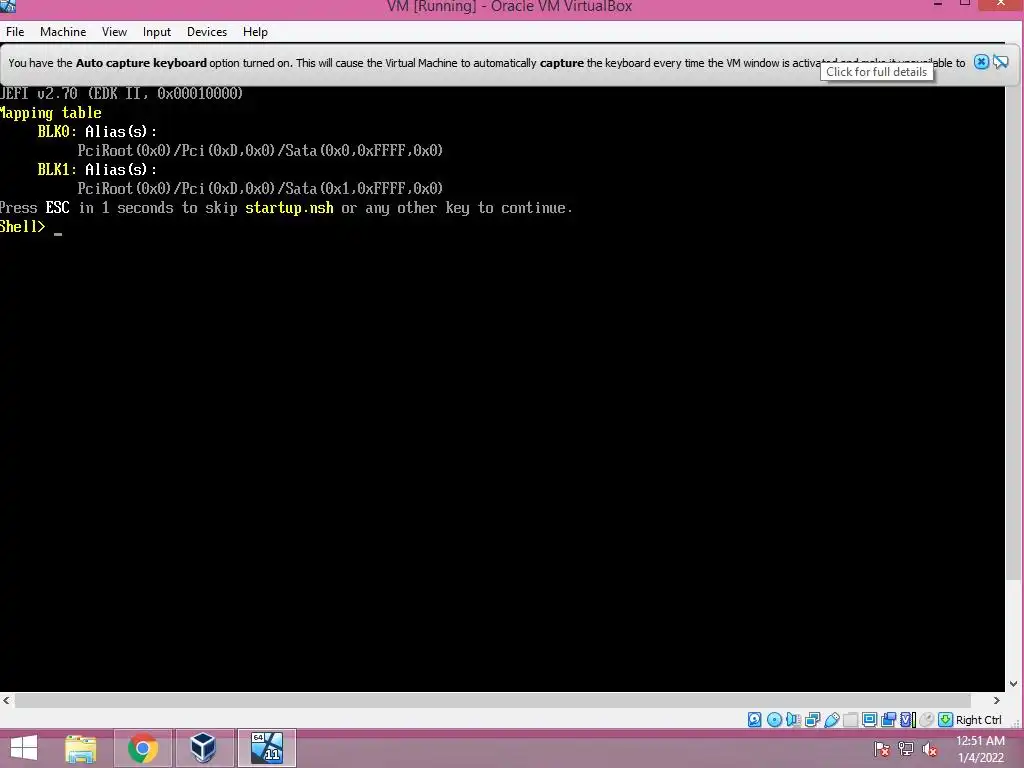Click the network tray icon

pos(906,749)
